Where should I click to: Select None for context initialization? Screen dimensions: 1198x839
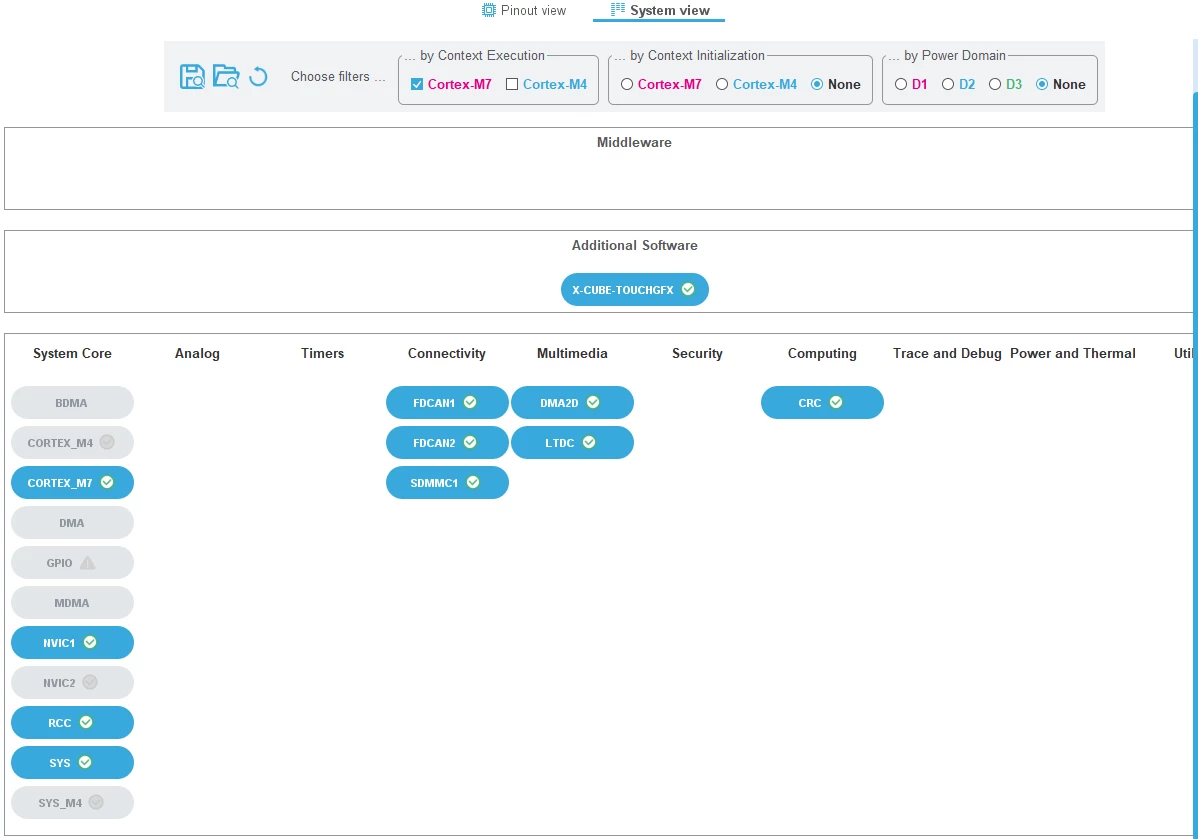817,84
